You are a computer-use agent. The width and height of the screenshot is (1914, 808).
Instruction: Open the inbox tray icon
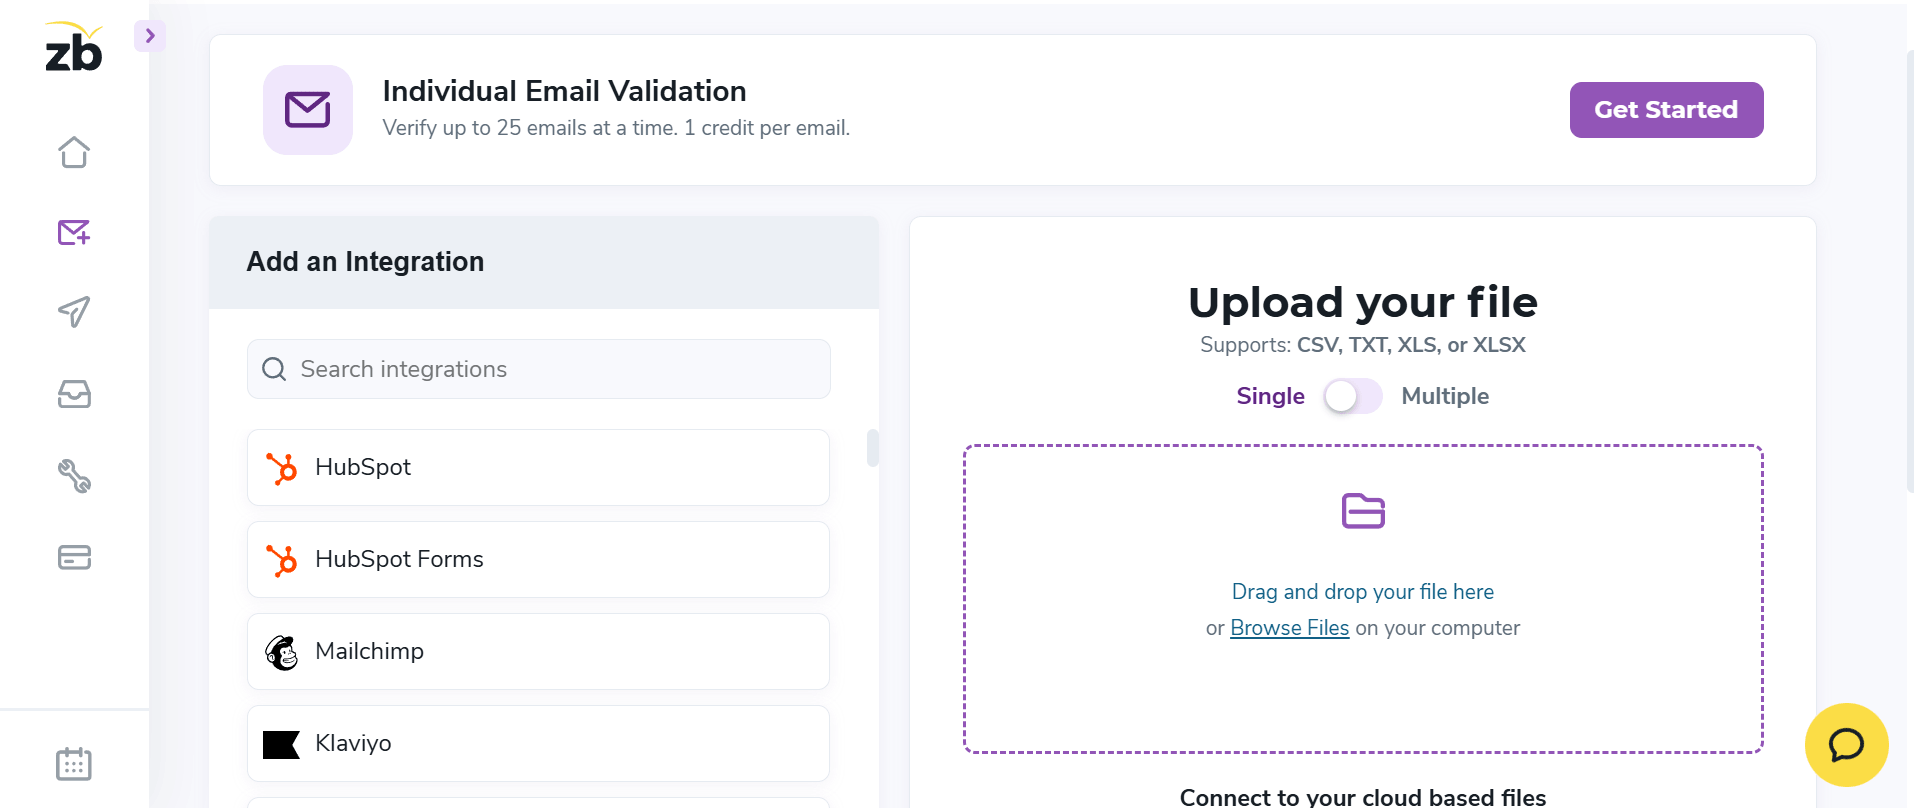click(74, 394)
